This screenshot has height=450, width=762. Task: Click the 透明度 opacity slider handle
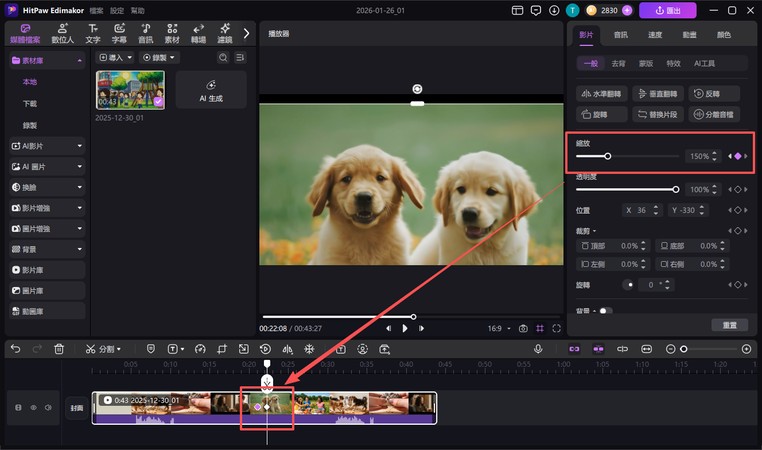(676, 189)
